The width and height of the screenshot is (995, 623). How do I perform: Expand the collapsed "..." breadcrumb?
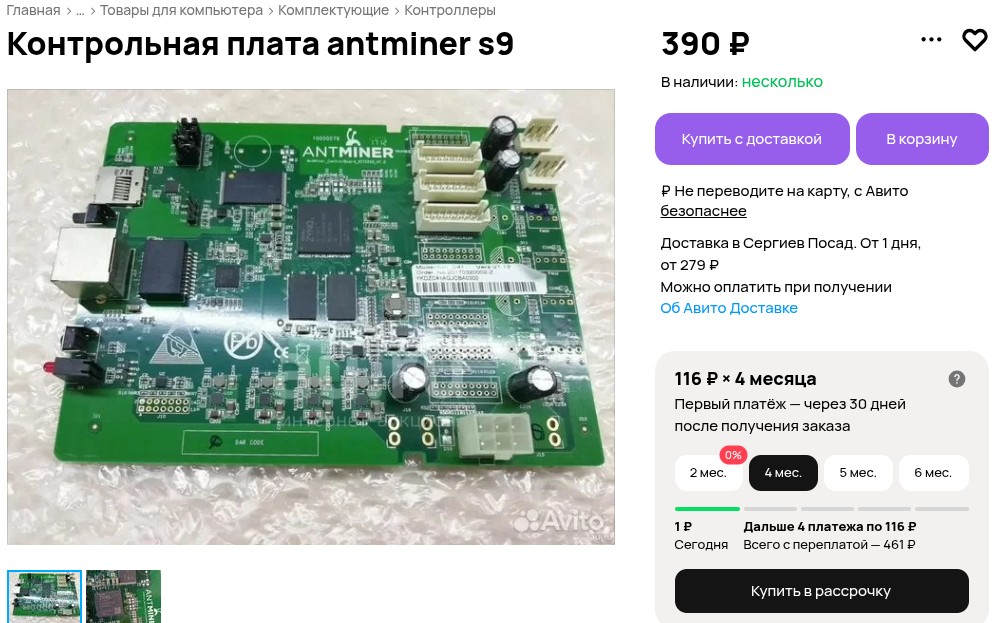click(80, 10)
